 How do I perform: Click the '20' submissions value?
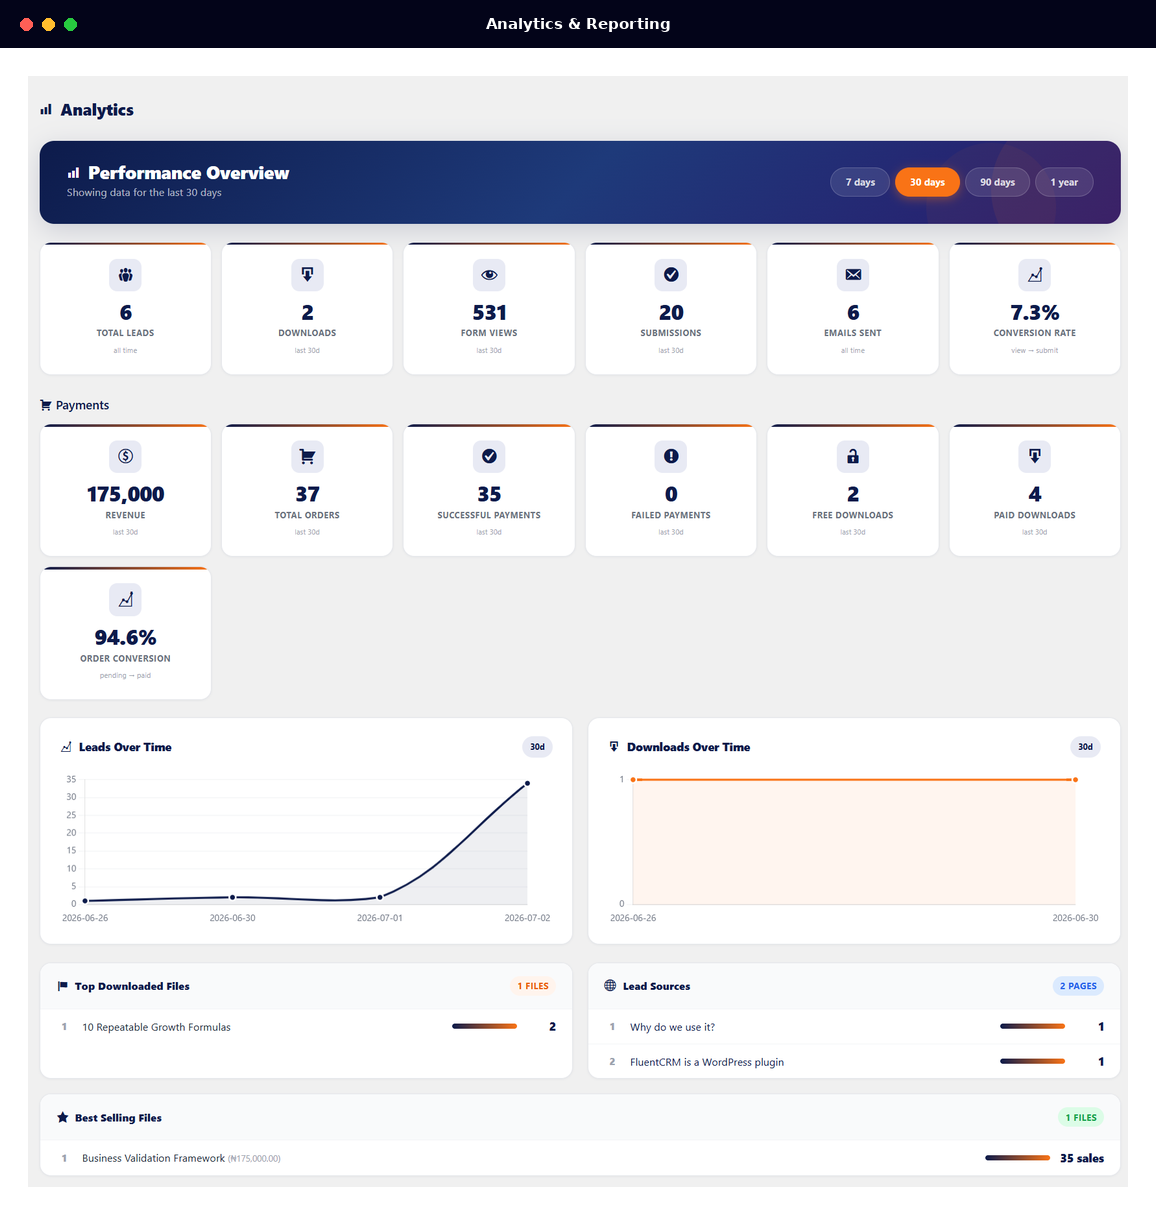pos(671,313)
